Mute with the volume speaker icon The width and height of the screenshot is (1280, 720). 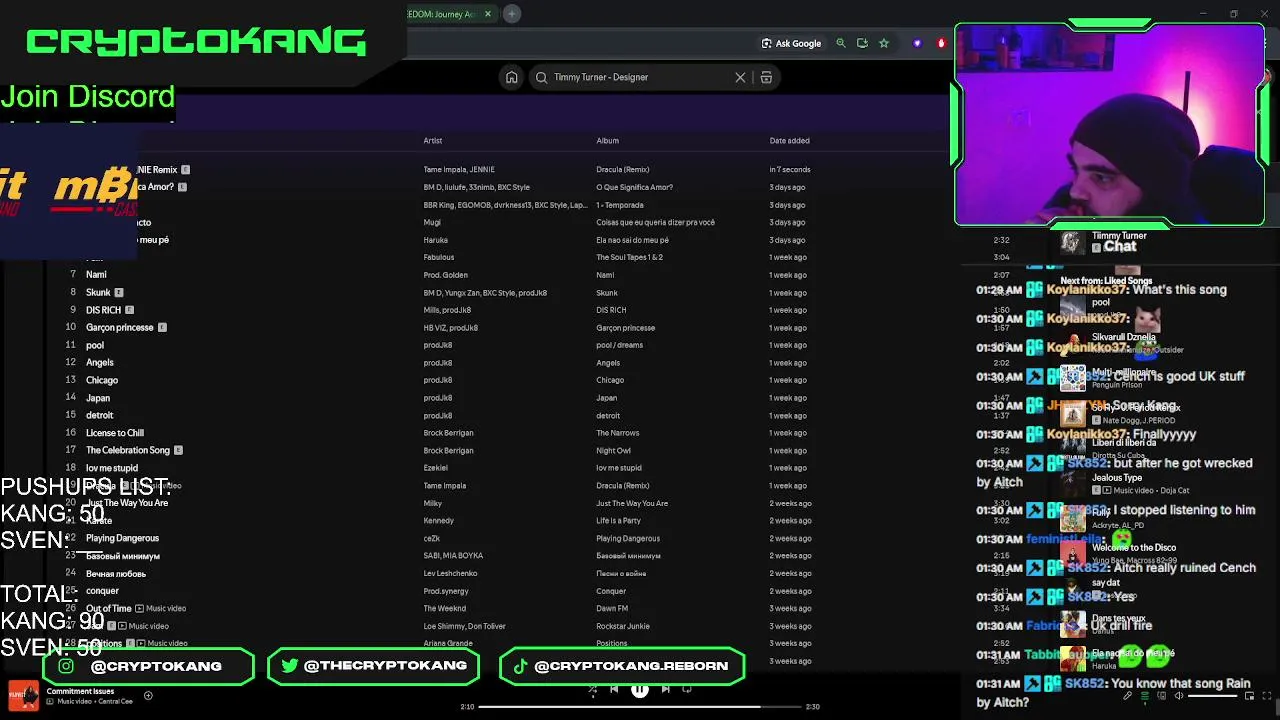(1178, 696)
